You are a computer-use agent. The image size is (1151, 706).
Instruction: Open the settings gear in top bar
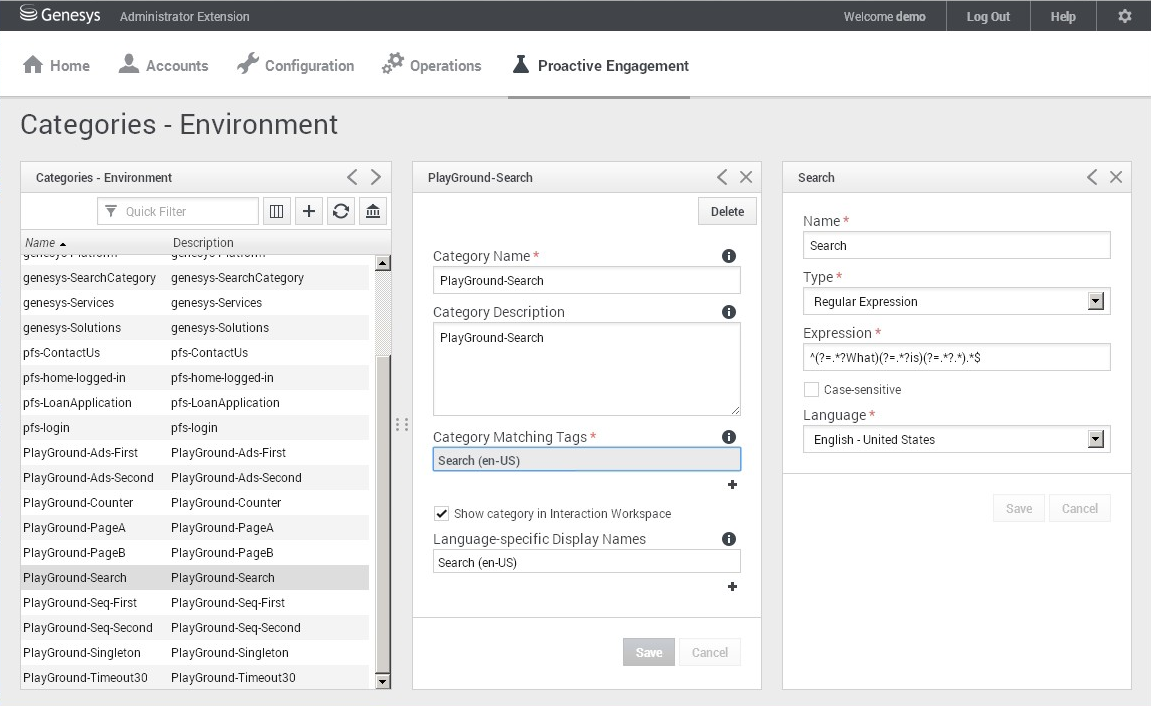tap(1125, 16)
